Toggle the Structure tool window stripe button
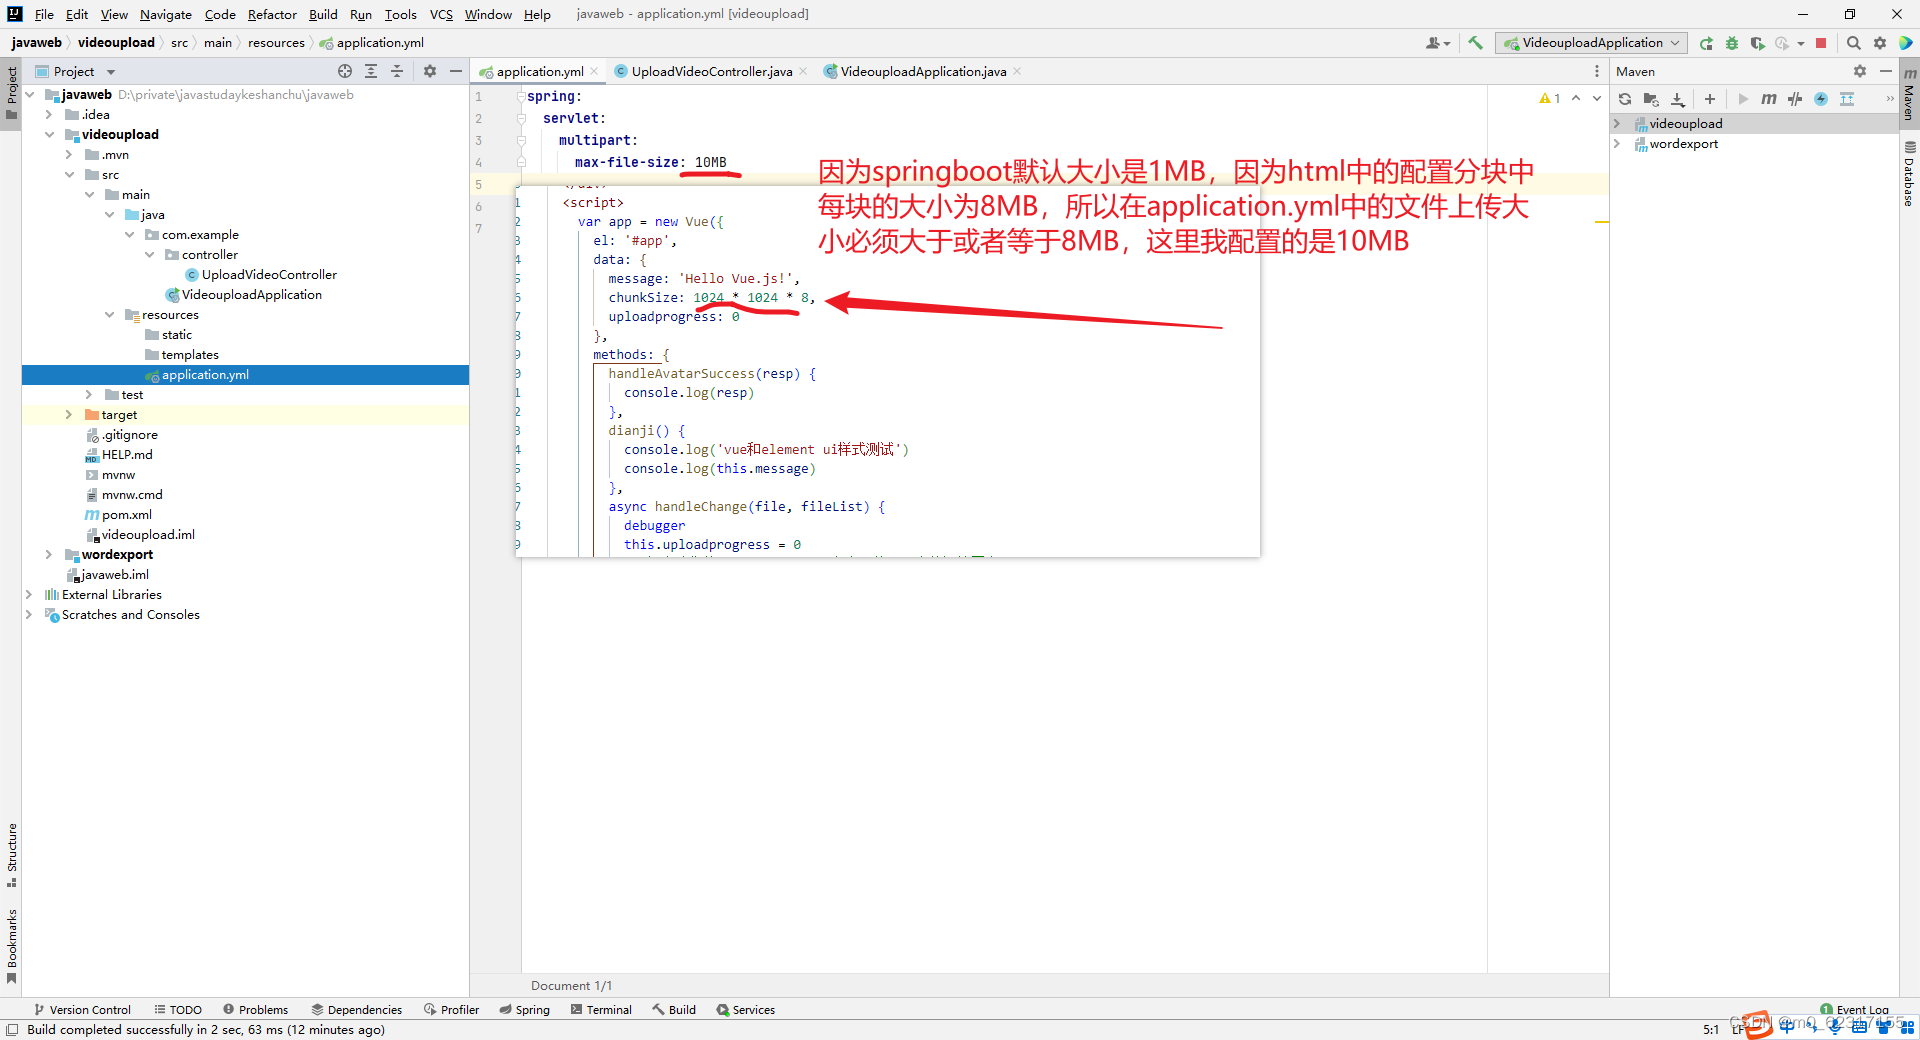1920x1040 pixels. tap(12, 855)
